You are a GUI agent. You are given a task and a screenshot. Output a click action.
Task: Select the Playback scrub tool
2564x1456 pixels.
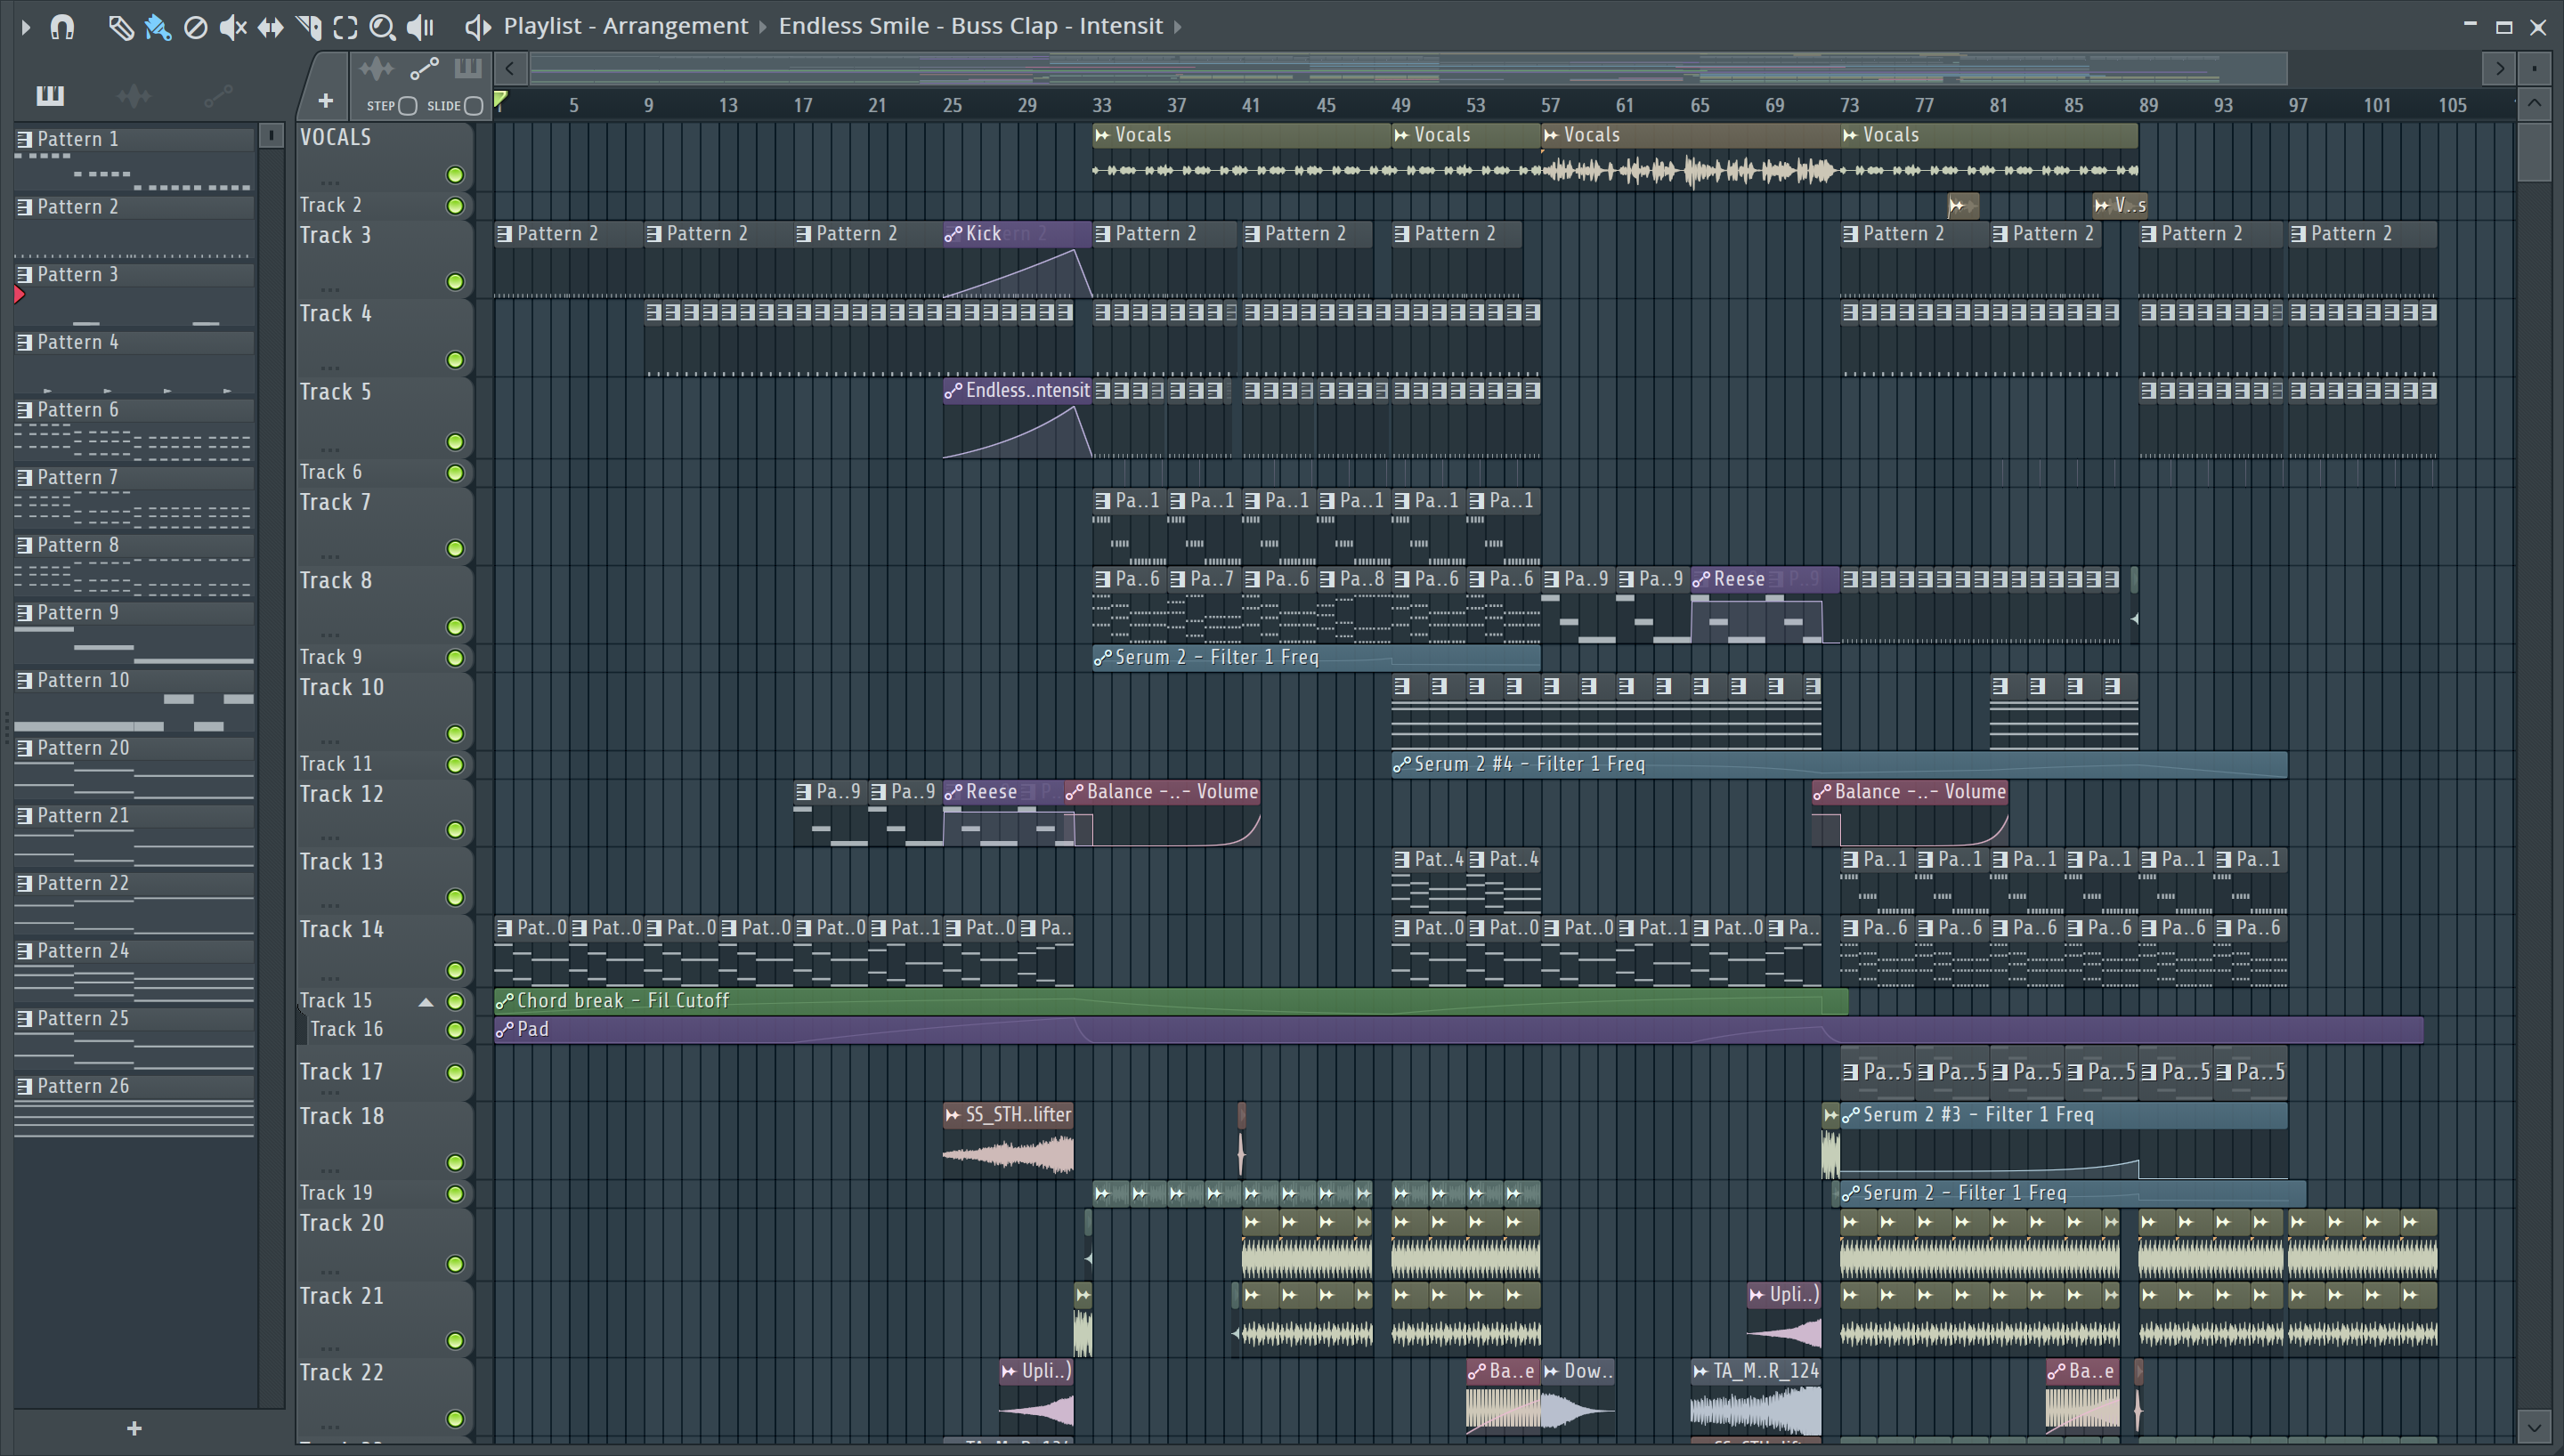pyautogui.click(x=420, y=27)
